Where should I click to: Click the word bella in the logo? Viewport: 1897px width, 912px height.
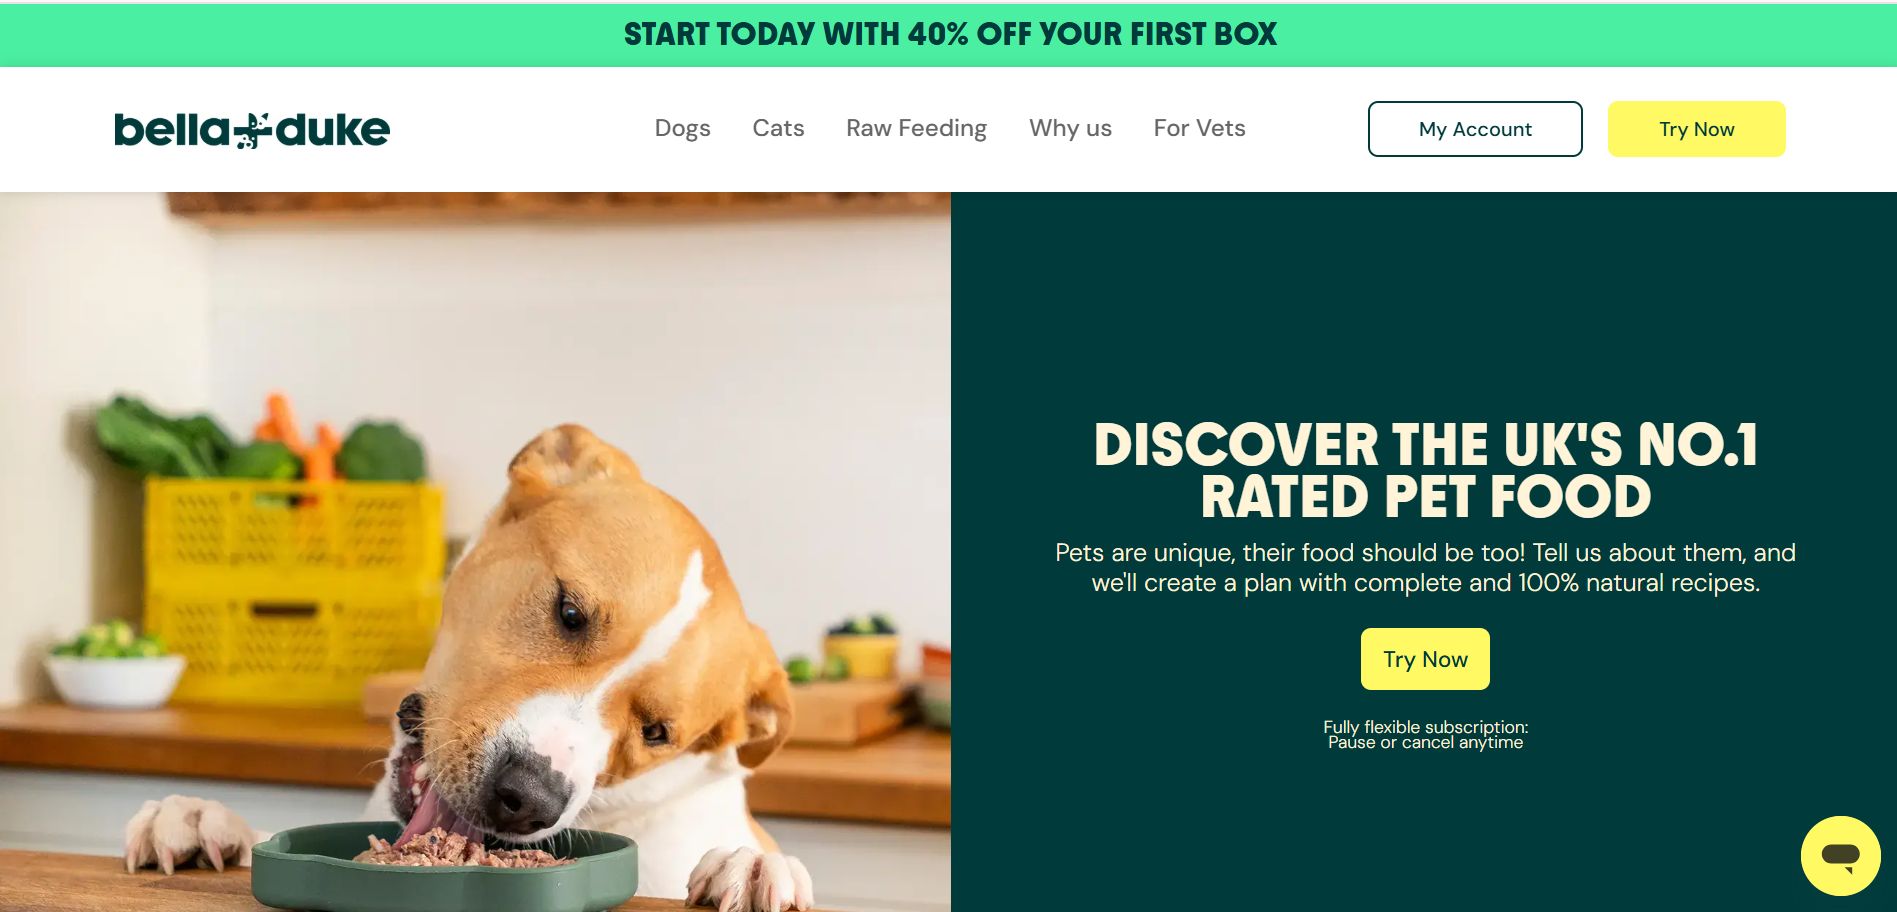[173, 130]
